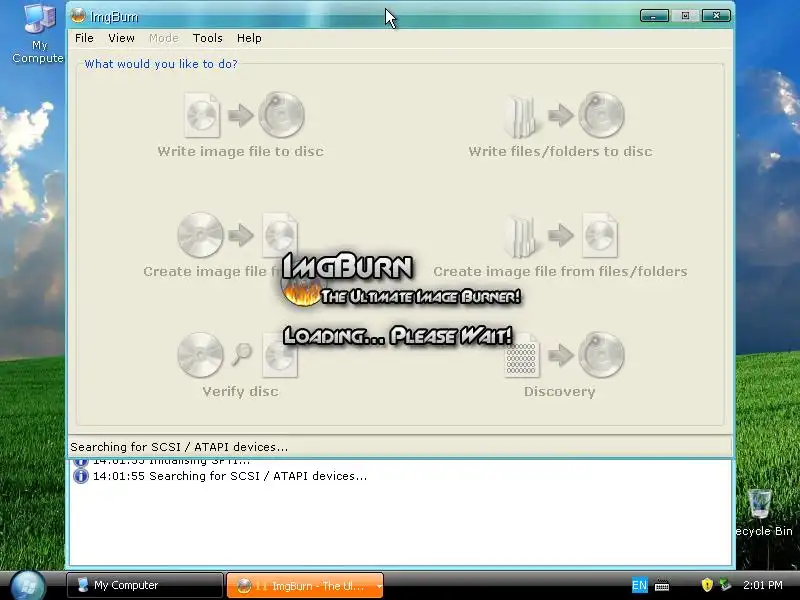Open the My Computer desktop icon

pos(39,33)
